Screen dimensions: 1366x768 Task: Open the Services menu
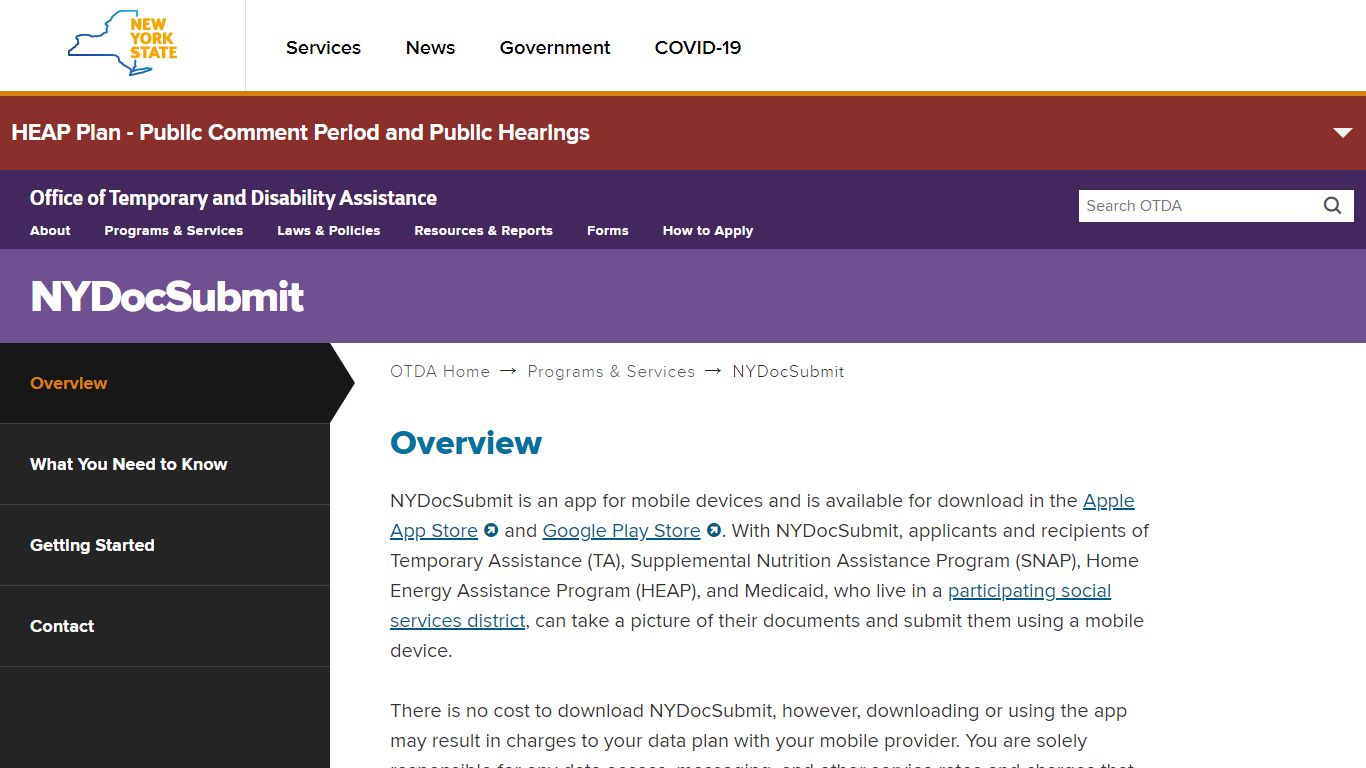[x=323, y=48]
